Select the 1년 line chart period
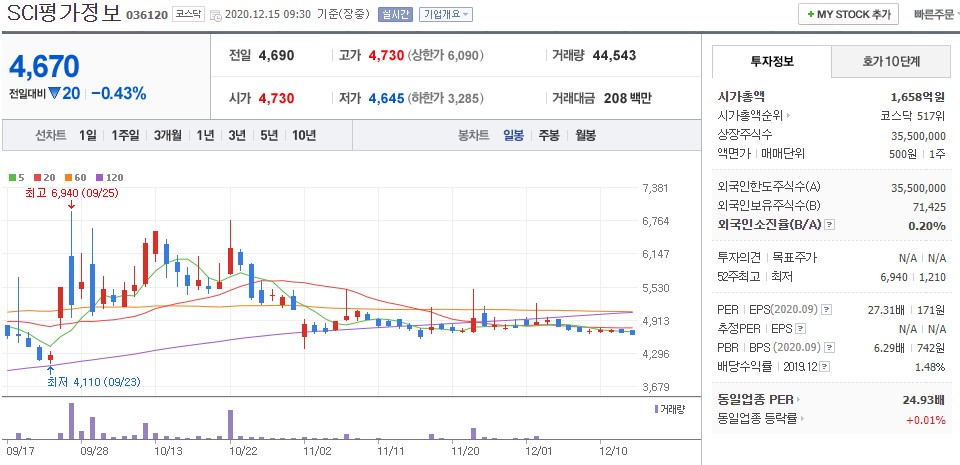The height and width of the screenshot is (465, 960). pos(205,136)
